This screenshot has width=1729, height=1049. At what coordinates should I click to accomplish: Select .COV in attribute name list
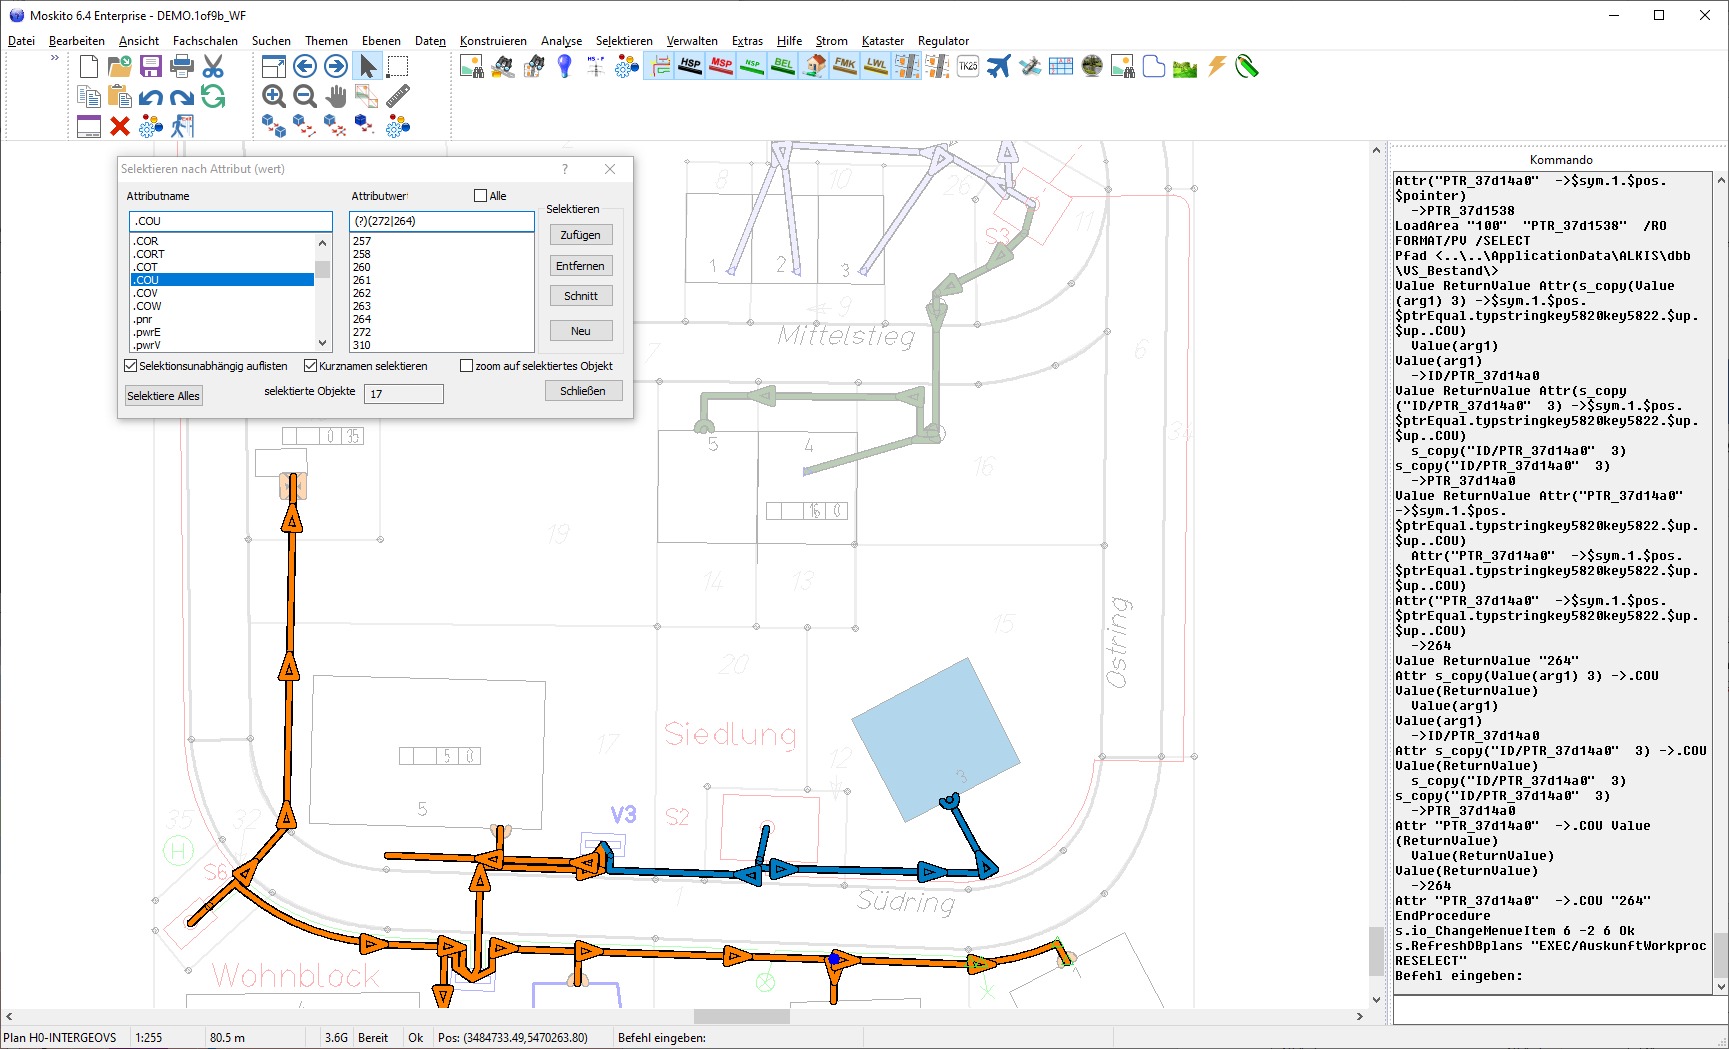147,293
